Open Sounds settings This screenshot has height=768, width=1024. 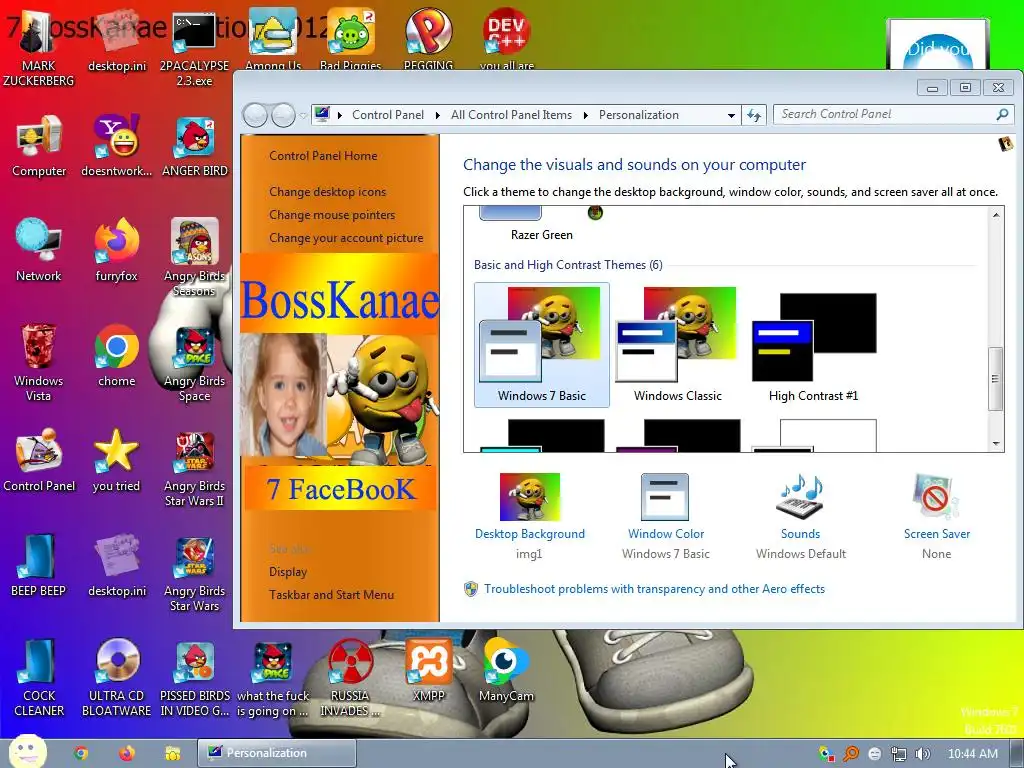(801, 516)
